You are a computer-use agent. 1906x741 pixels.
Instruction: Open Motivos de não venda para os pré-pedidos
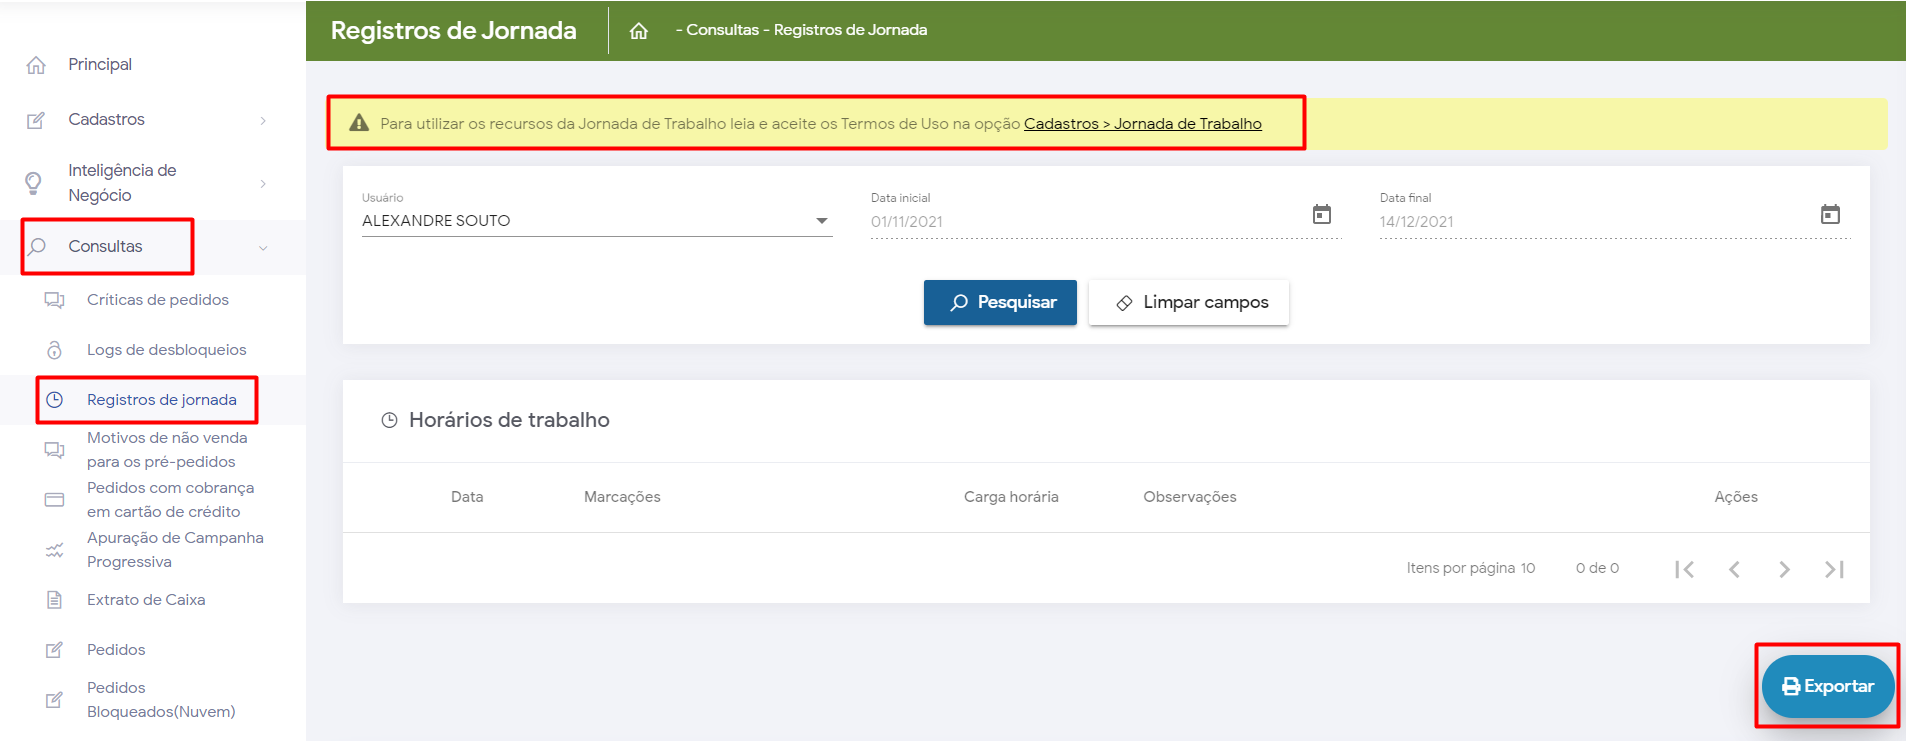click(x=167, y=450)
